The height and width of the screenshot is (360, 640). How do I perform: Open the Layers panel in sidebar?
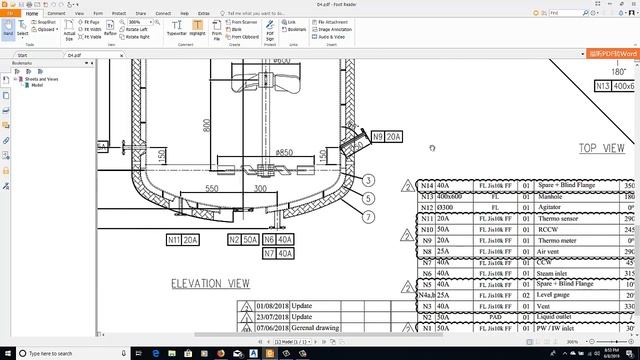coord(6,111)
